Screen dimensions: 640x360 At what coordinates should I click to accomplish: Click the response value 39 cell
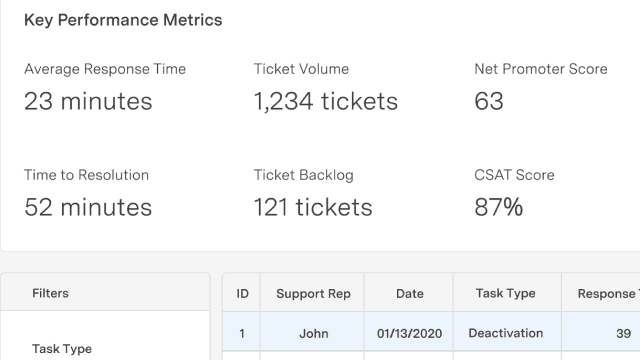(601, 332)
